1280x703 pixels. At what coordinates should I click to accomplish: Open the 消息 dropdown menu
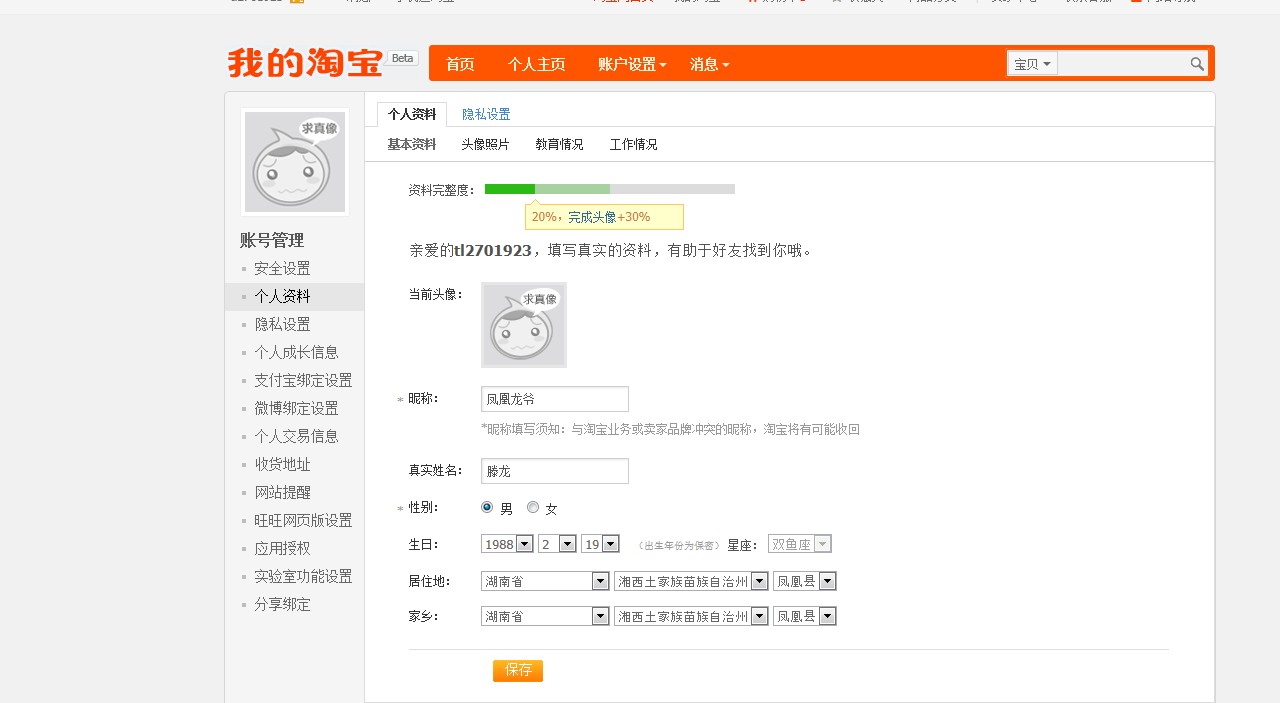pos(709,64)
